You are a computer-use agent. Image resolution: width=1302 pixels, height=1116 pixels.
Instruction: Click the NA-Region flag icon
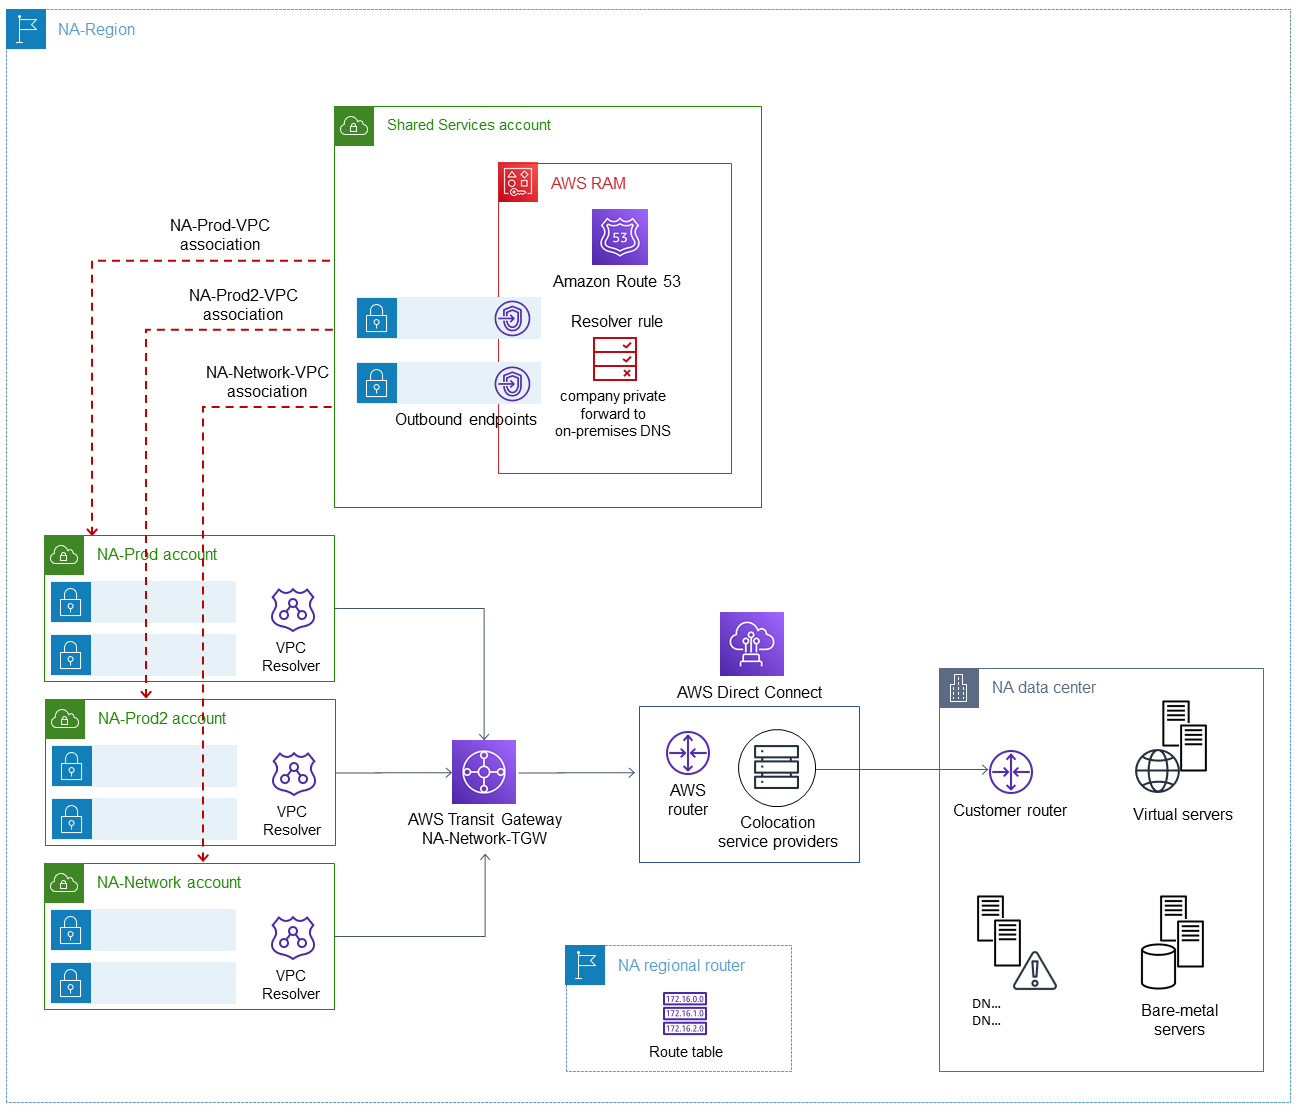tap(26, 29)
